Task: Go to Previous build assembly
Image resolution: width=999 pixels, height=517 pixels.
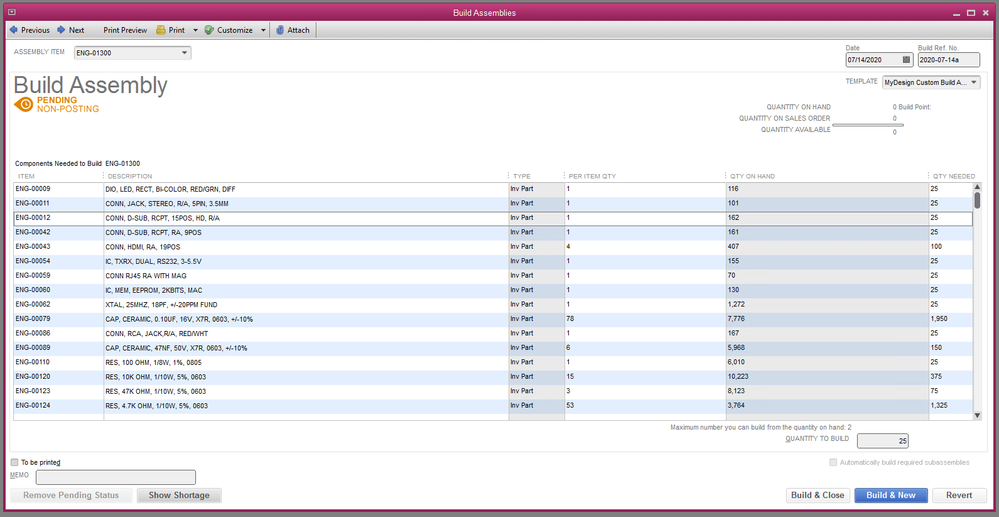Action: coord(29,30)
